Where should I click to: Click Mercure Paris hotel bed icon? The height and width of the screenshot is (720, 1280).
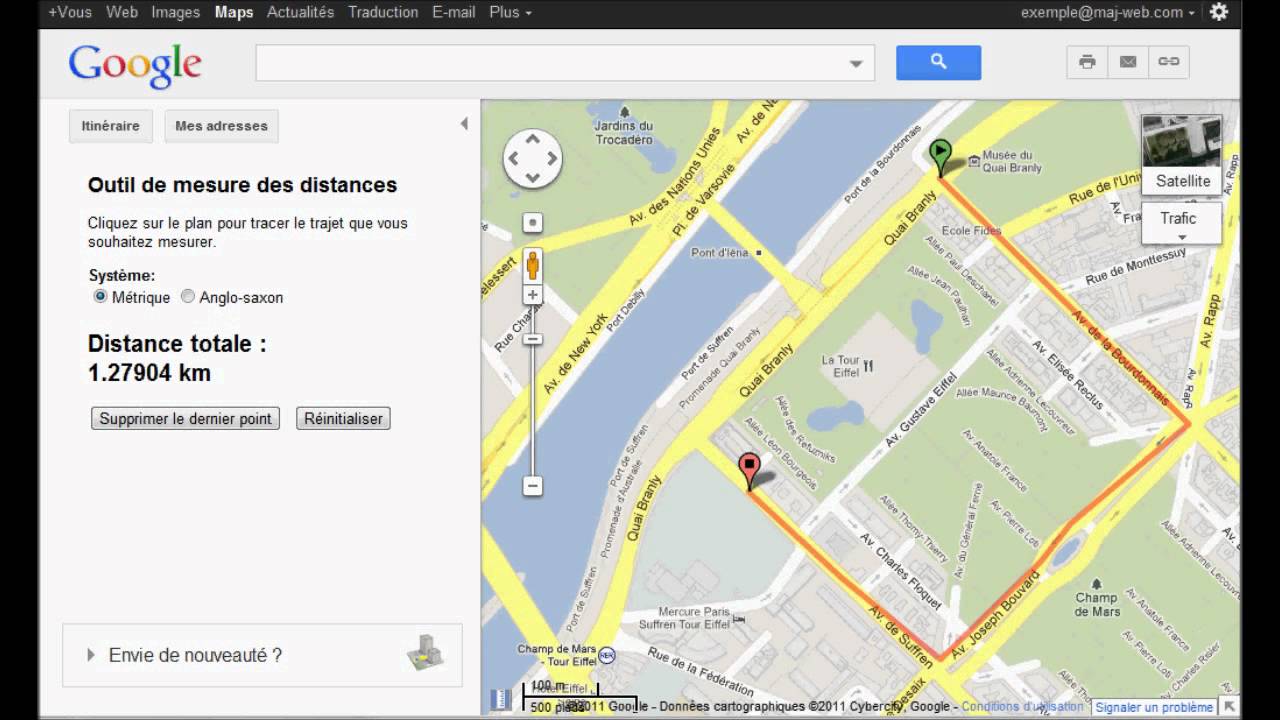pos(739,620)
